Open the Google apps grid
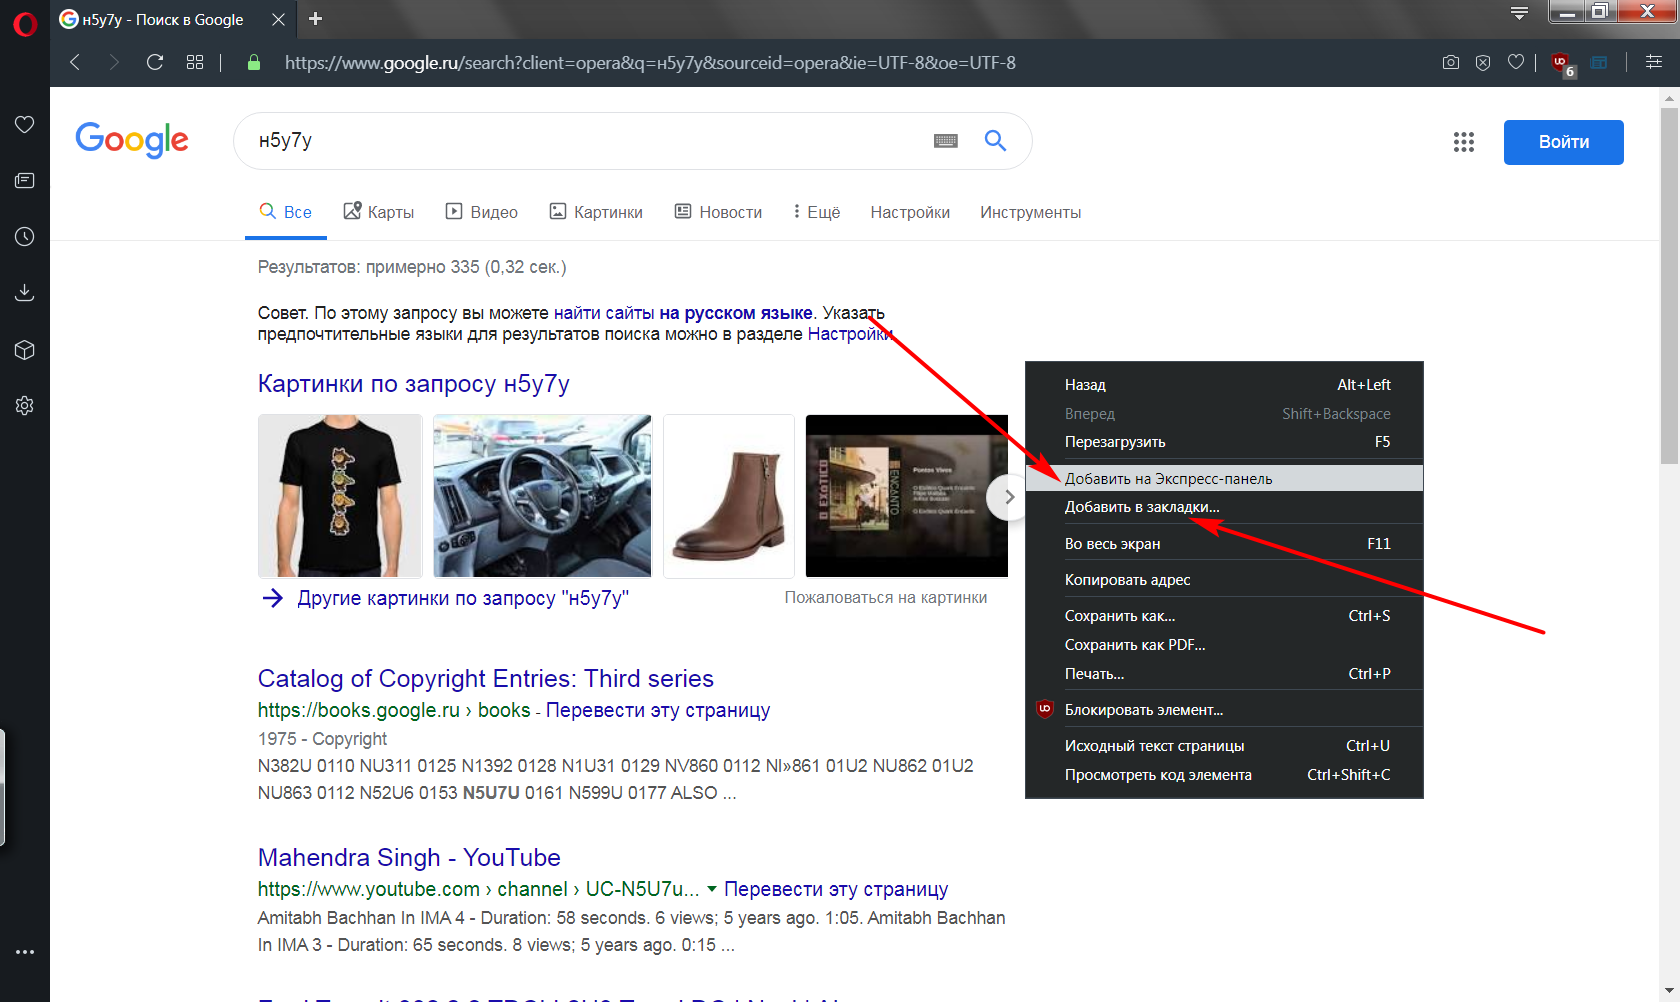This screenshot has height=1002, width=1680. 1464,142
